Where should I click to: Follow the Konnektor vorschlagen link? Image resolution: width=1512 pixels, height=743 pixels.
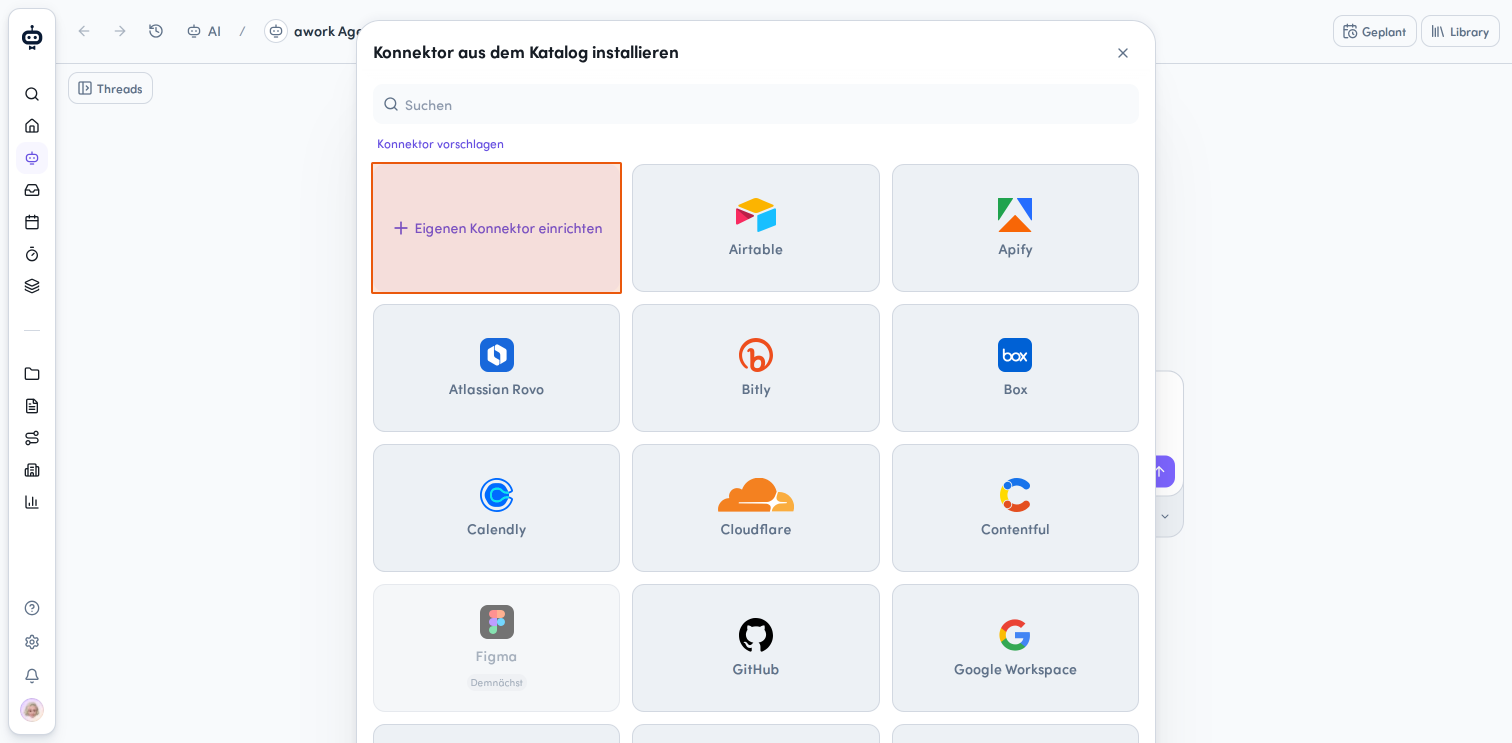tap(440, 144)
